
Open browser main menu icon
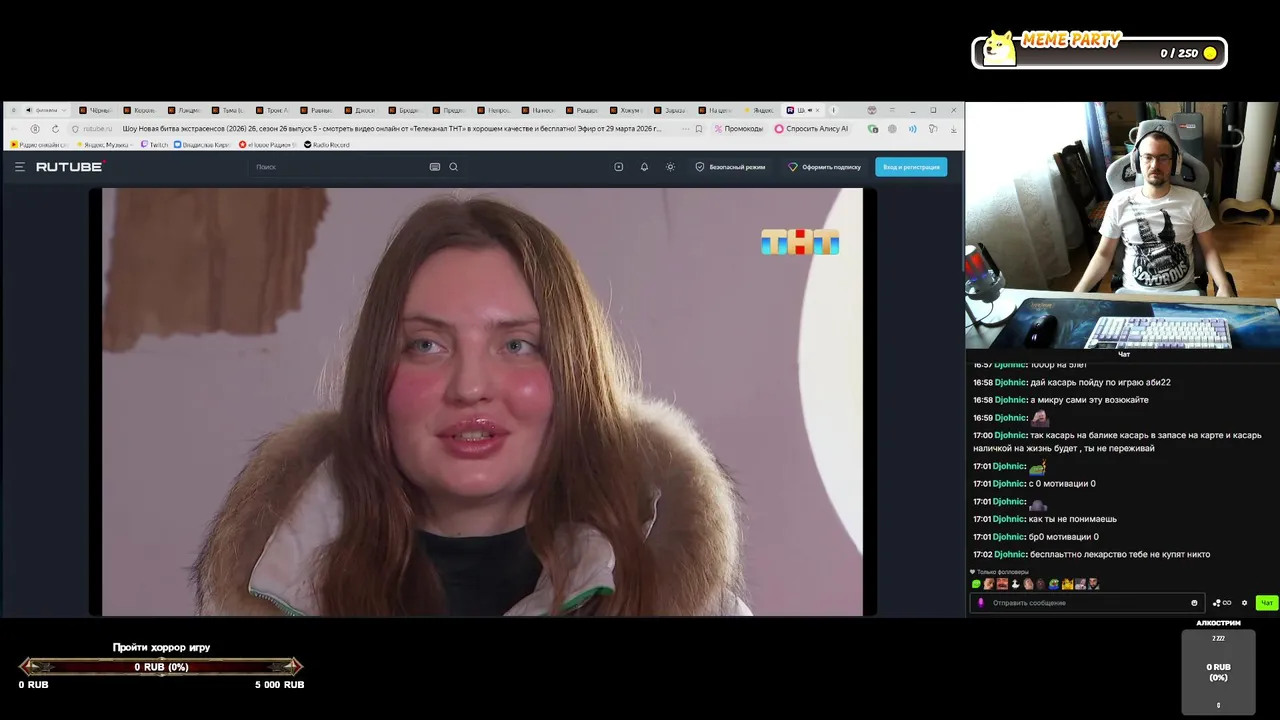coord(892,110)
